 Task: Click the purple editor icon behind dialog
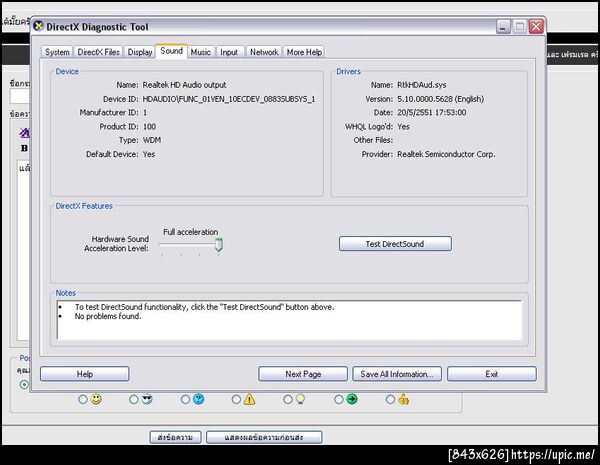coord(24,133)
